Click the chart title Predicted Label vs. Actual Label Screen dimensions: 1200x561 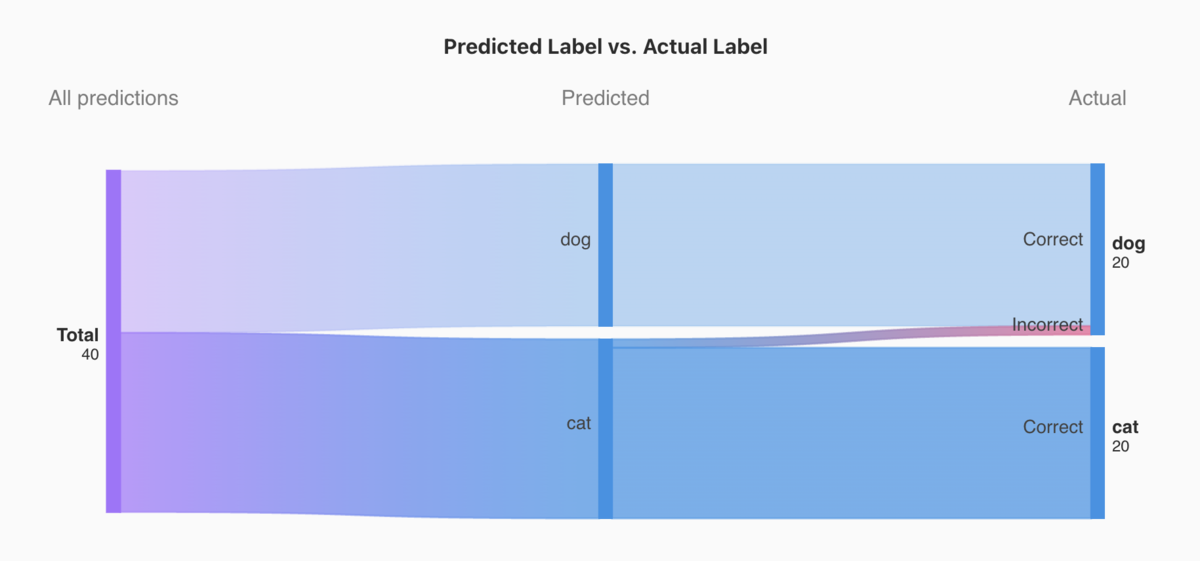point(605,47)
